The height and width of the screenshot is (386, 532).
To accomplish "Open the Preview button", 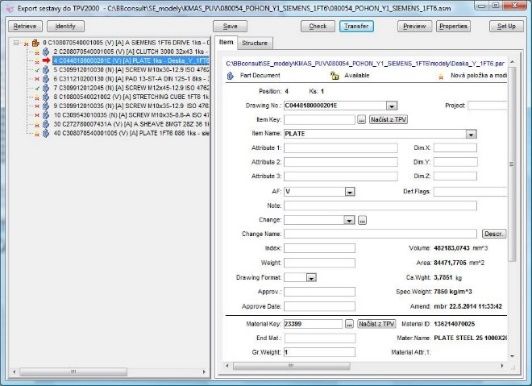I will (x=415, y=26).
